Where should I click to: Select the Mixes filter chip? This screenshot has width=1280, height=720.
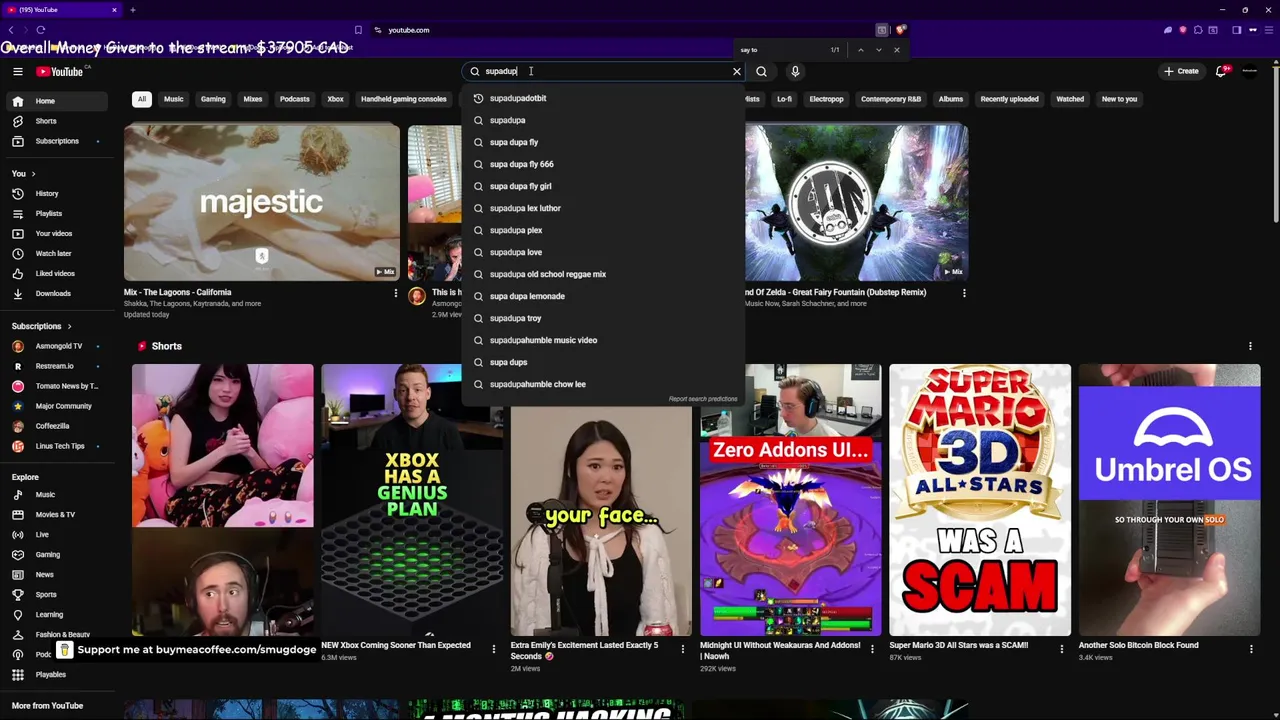(x=253, y=99)
